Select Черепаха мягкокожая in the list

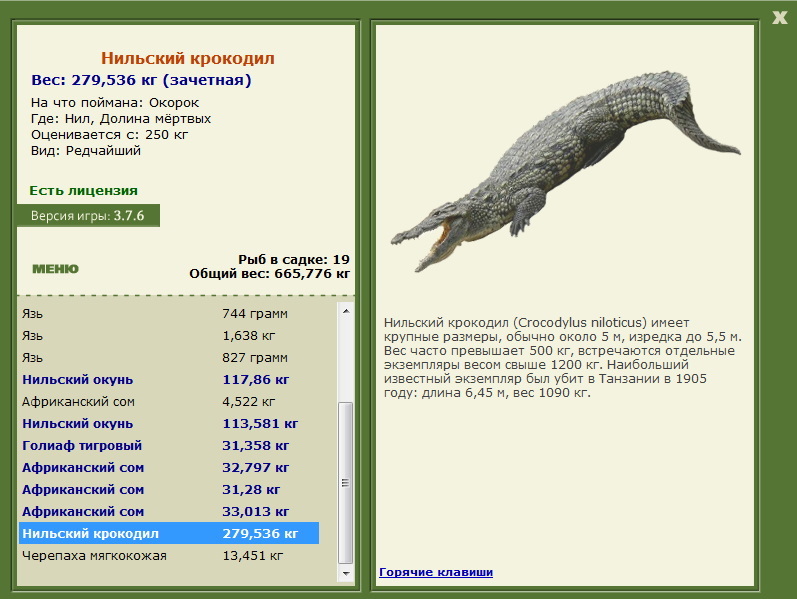169,555
